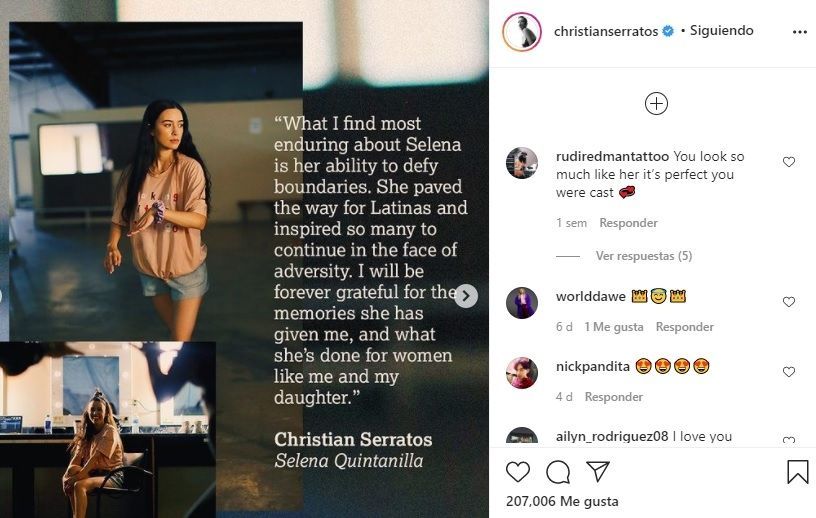Open nickpandita's profile avatar
The width and height of the screenshot is (816, 518).
(522, 372)
